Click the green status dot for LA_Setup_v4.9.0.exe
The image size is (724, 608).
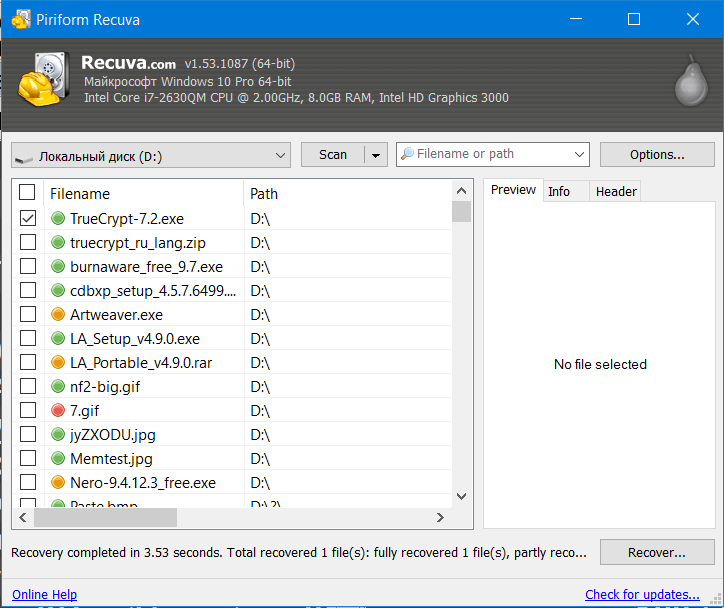pos(58,338)
